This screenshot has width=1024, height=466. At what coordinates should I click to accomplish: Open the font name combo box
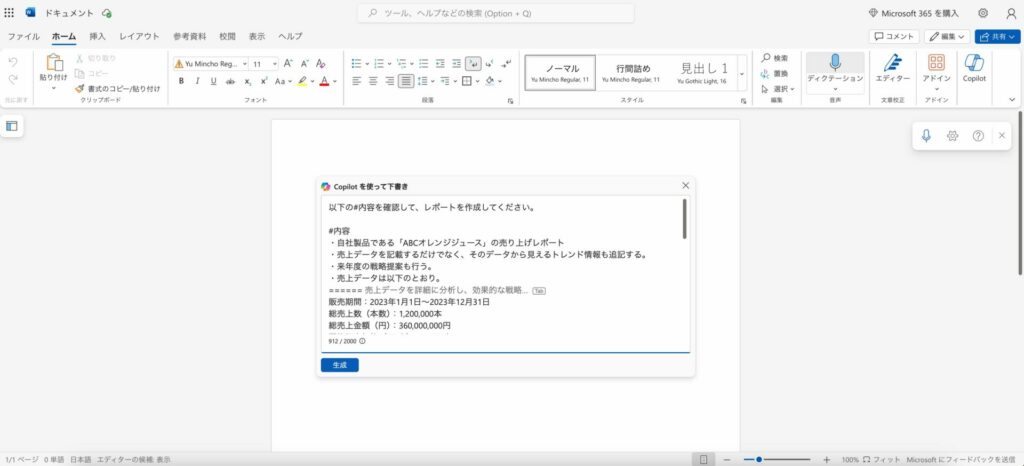click(211, 64)
